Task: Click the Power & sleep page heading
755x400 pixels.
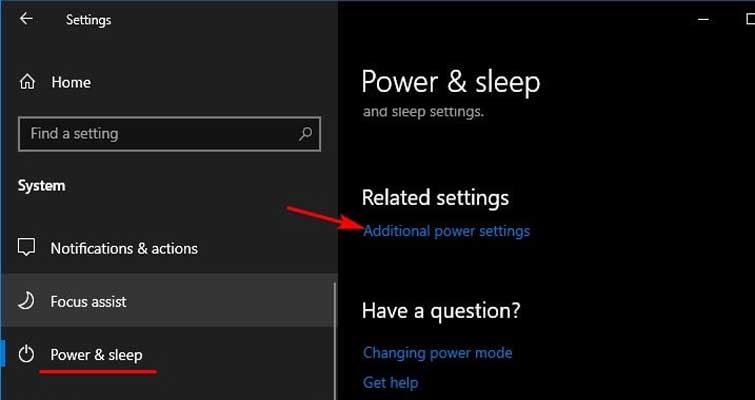Action: pos(451,82)
